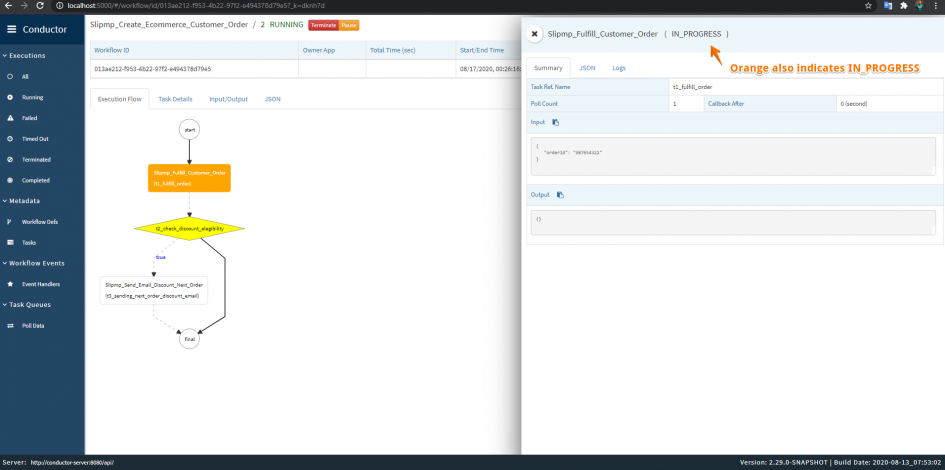Open the JSON tab in task panel
Viewport: 945px width, 470px height.
(587, 68)
